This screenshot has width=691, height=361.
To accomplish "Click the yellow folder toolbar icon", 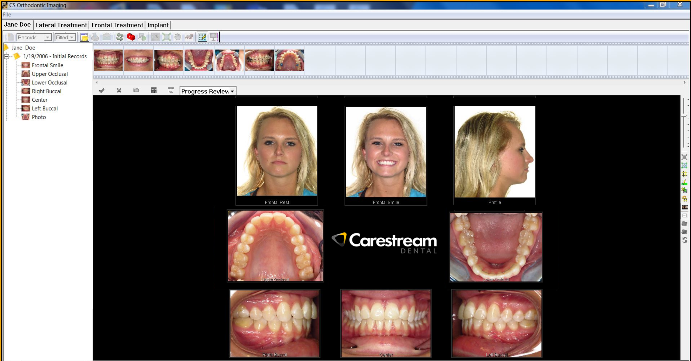I will point(84,37).
